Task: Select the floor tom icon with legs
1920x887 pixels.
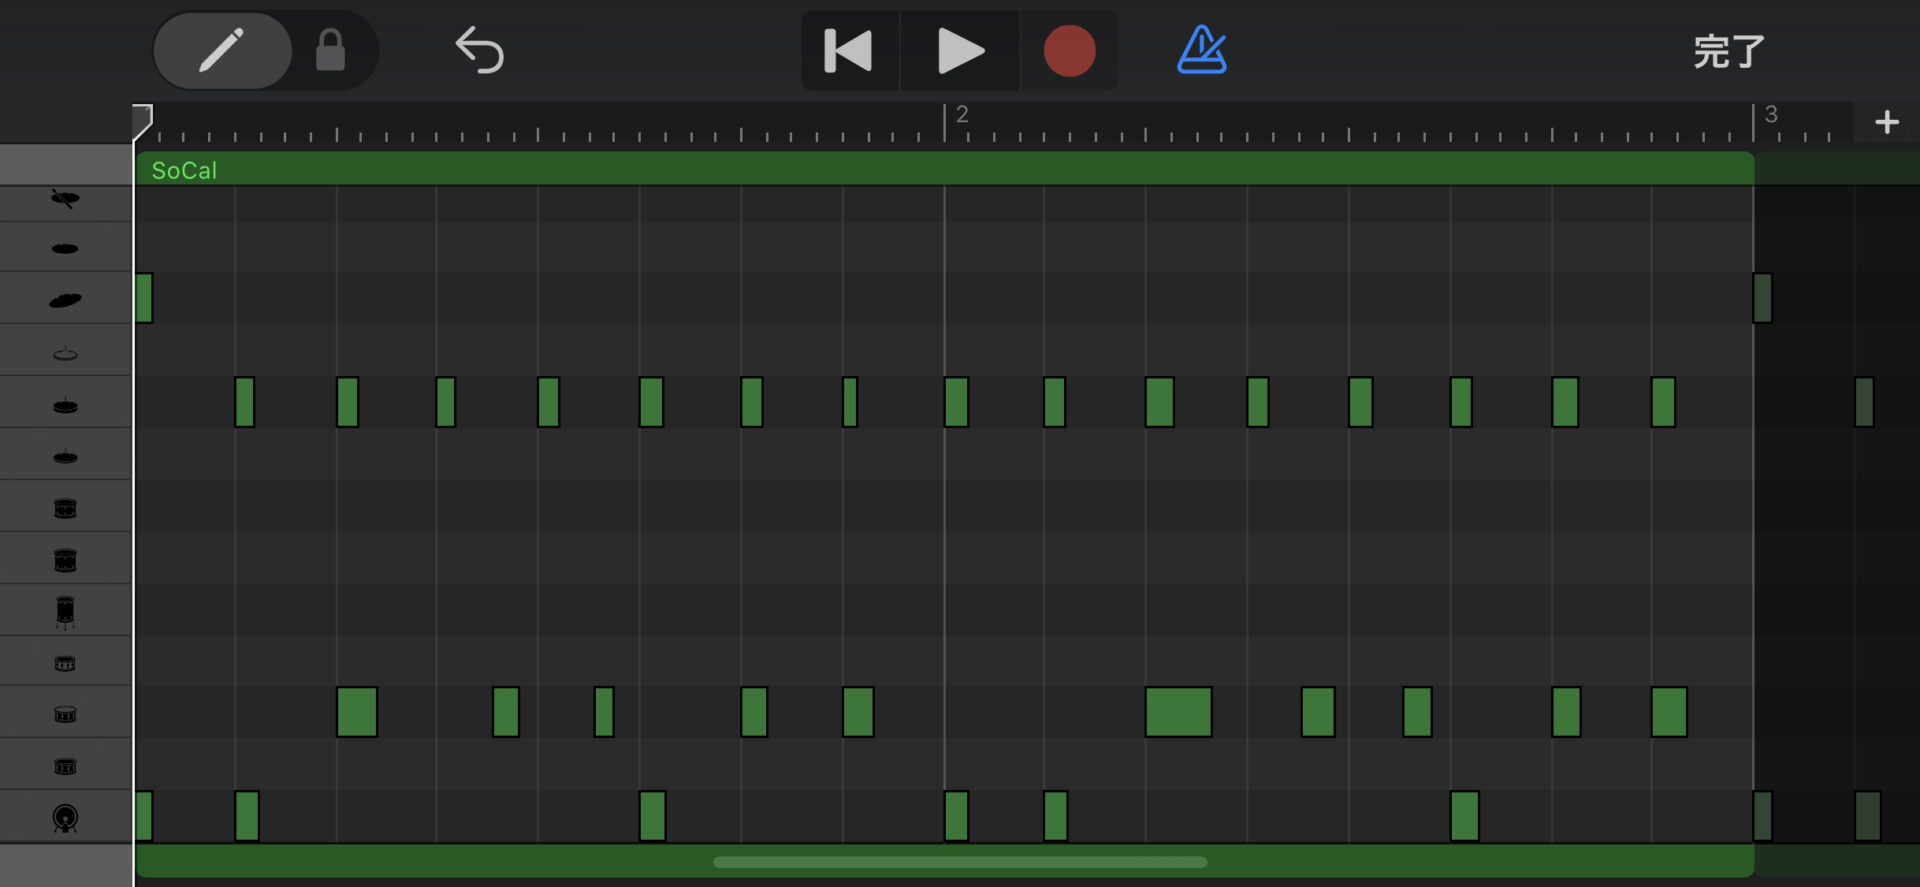Action: (x=65, y=612)
